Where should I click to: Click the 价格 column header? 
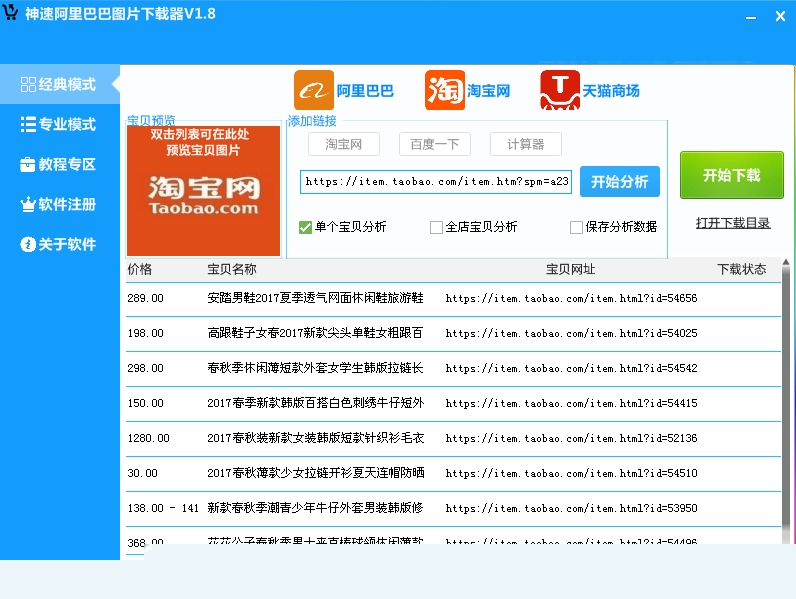(140, 269)
